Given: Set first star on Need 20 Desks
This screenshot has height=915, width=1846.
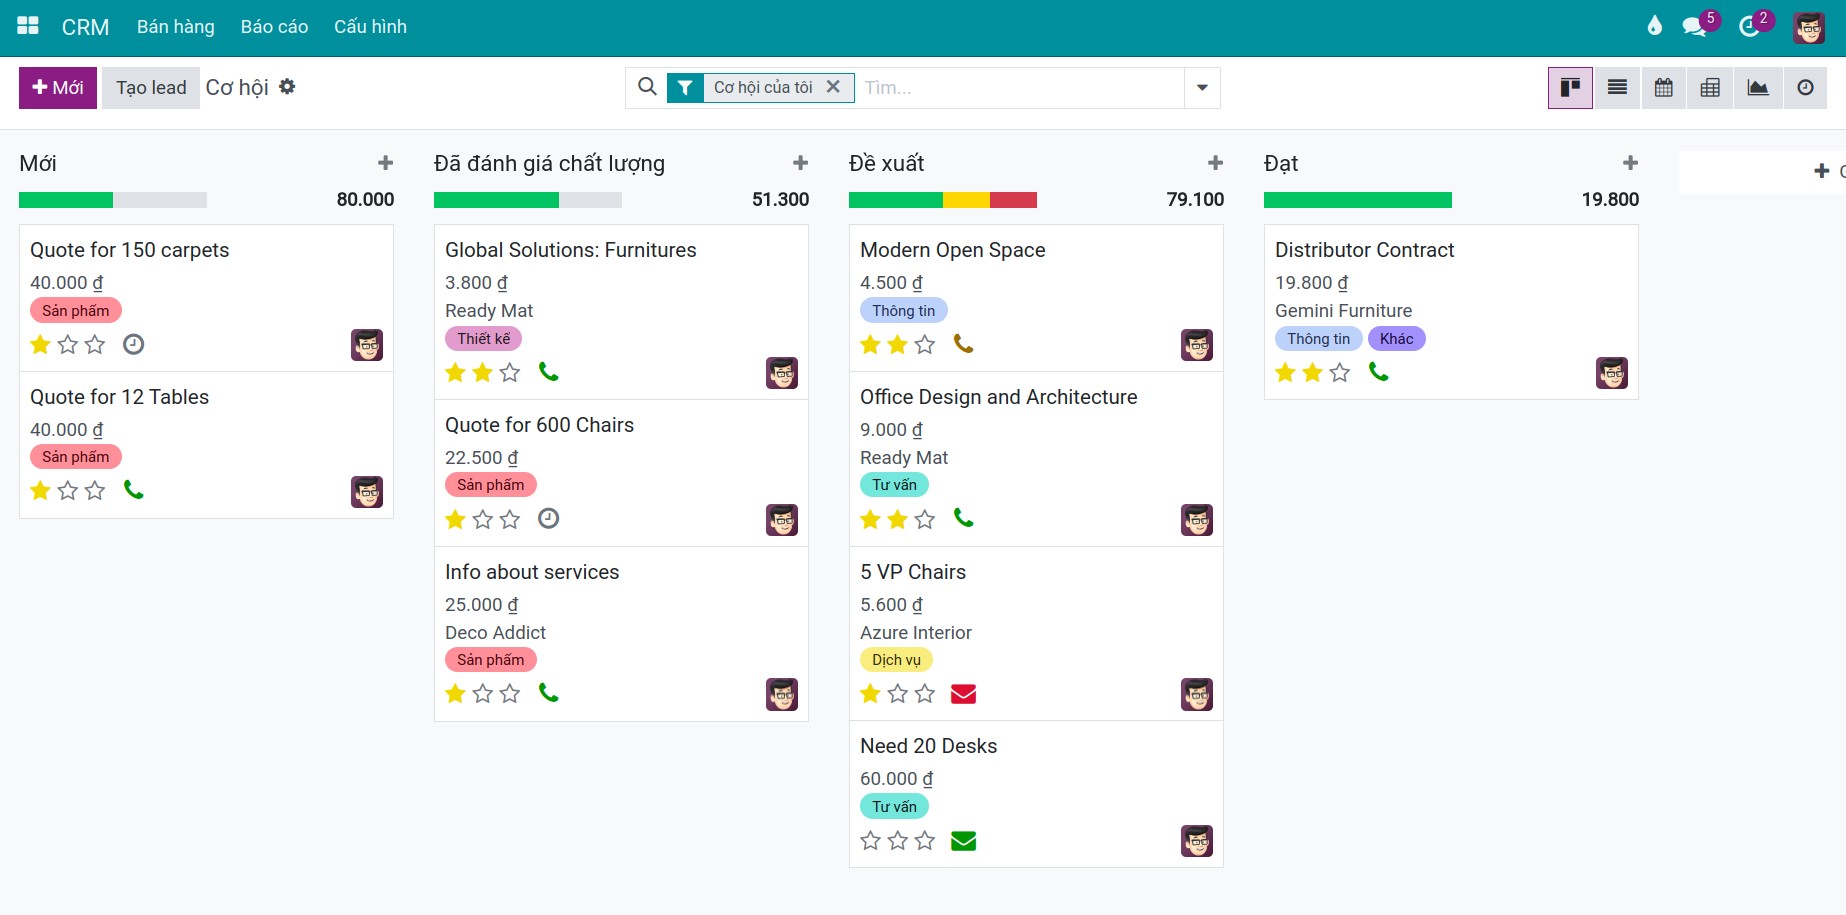Looking at the screenshot, I should coord(871,840).
